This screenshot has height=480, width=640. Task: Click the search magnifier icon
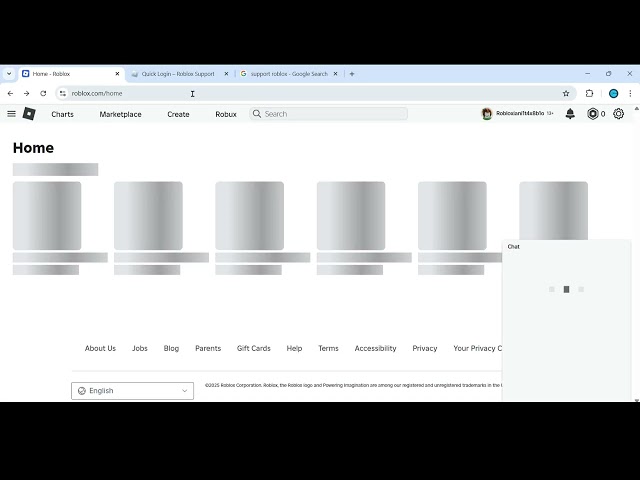point(257,114)
